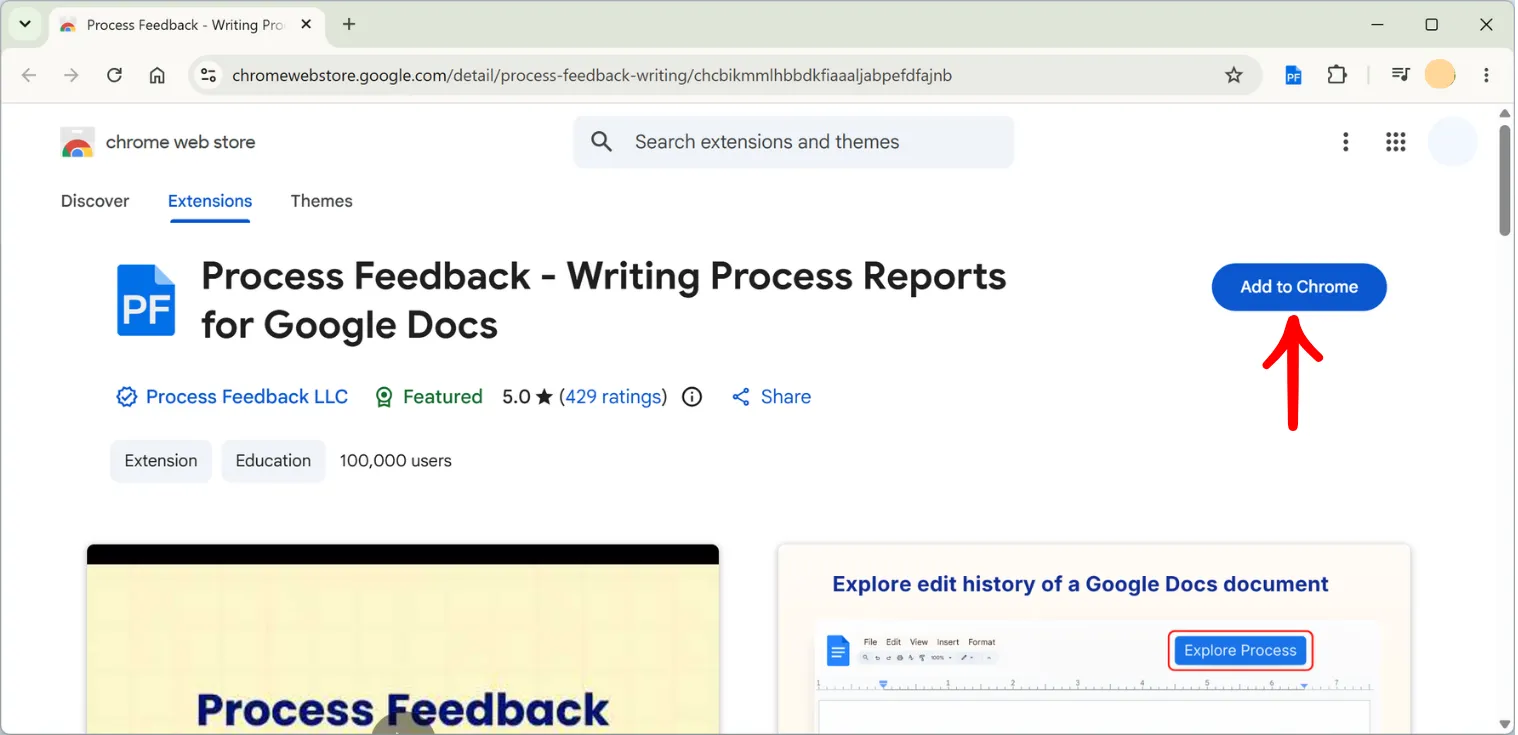Click the Chrome Web Store logo
The width and height of the screenshot is (1518, 735).
pos(77,142)
